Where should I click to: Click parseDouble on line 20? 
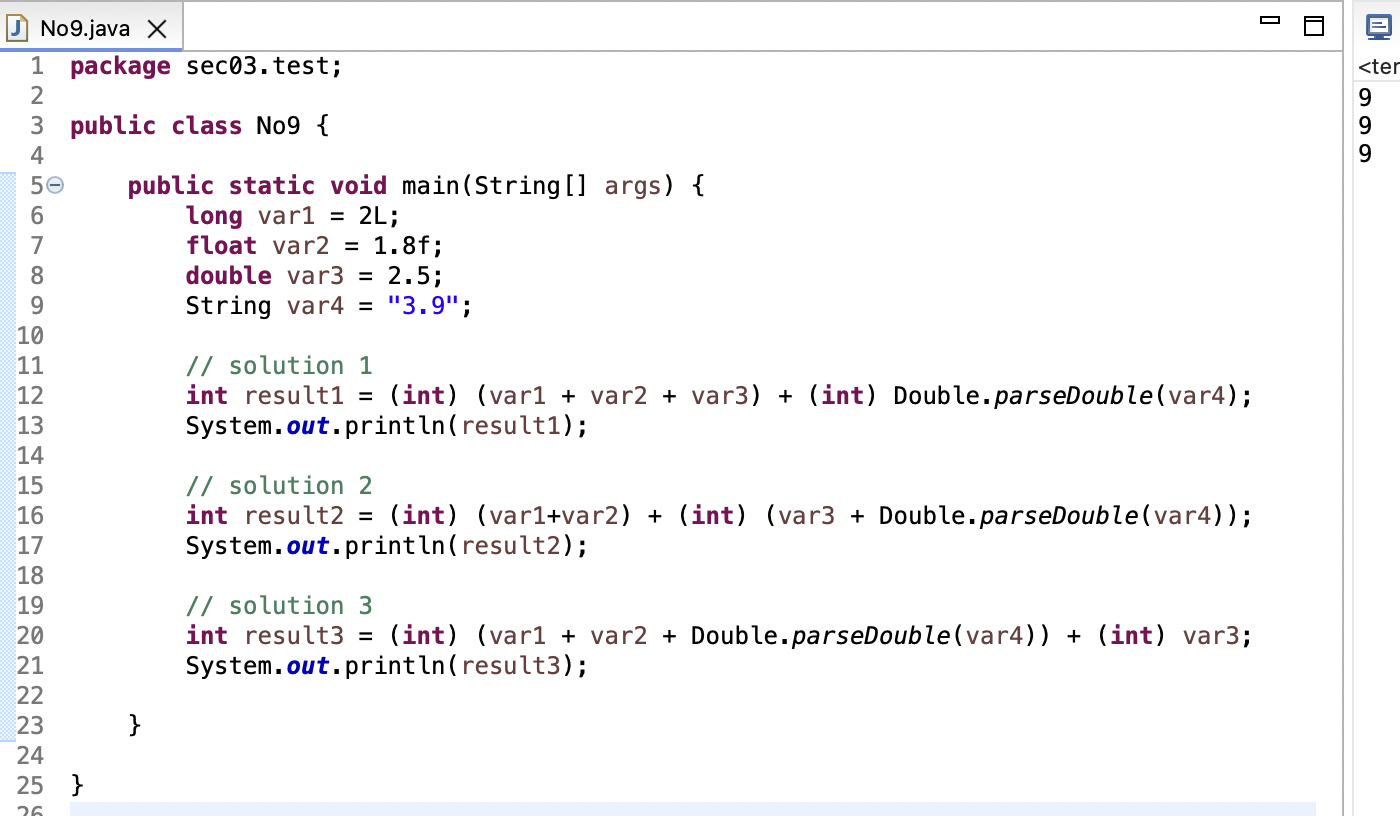coord(871,636)
